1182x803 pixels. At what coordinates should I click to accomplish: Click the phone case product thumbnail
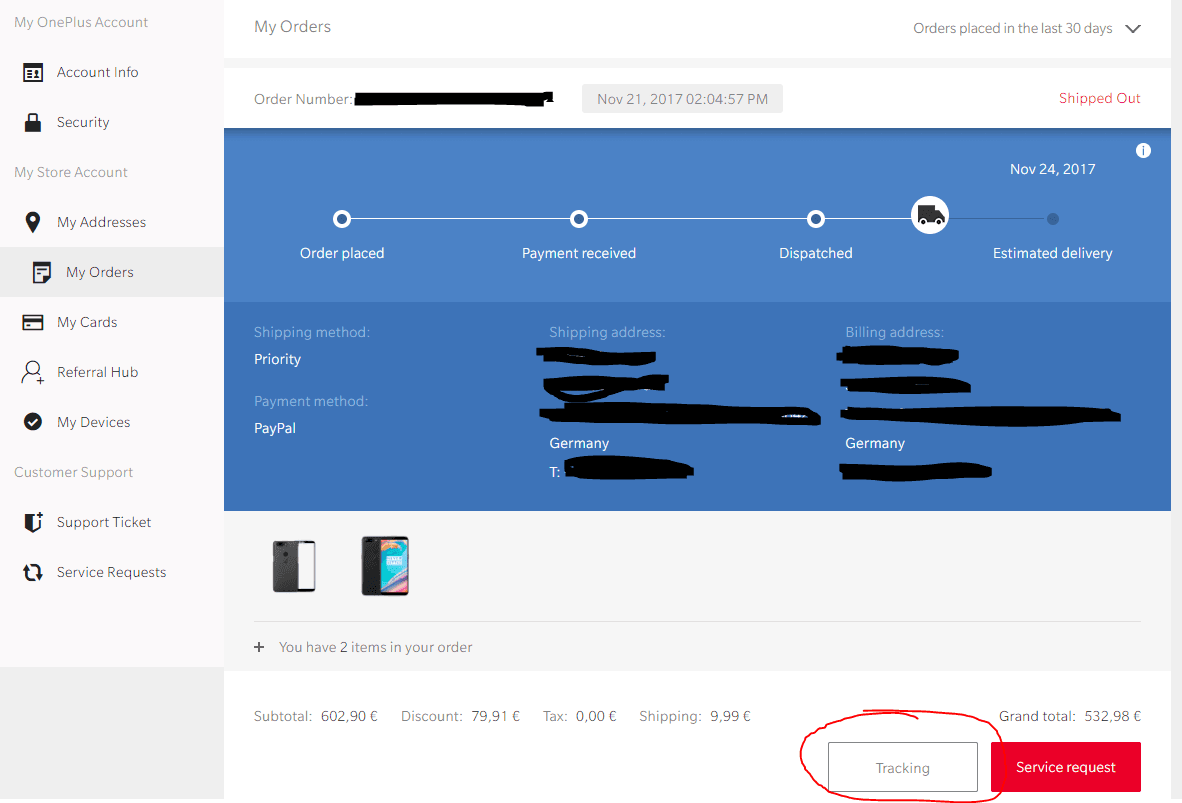(x=294, y=566)
